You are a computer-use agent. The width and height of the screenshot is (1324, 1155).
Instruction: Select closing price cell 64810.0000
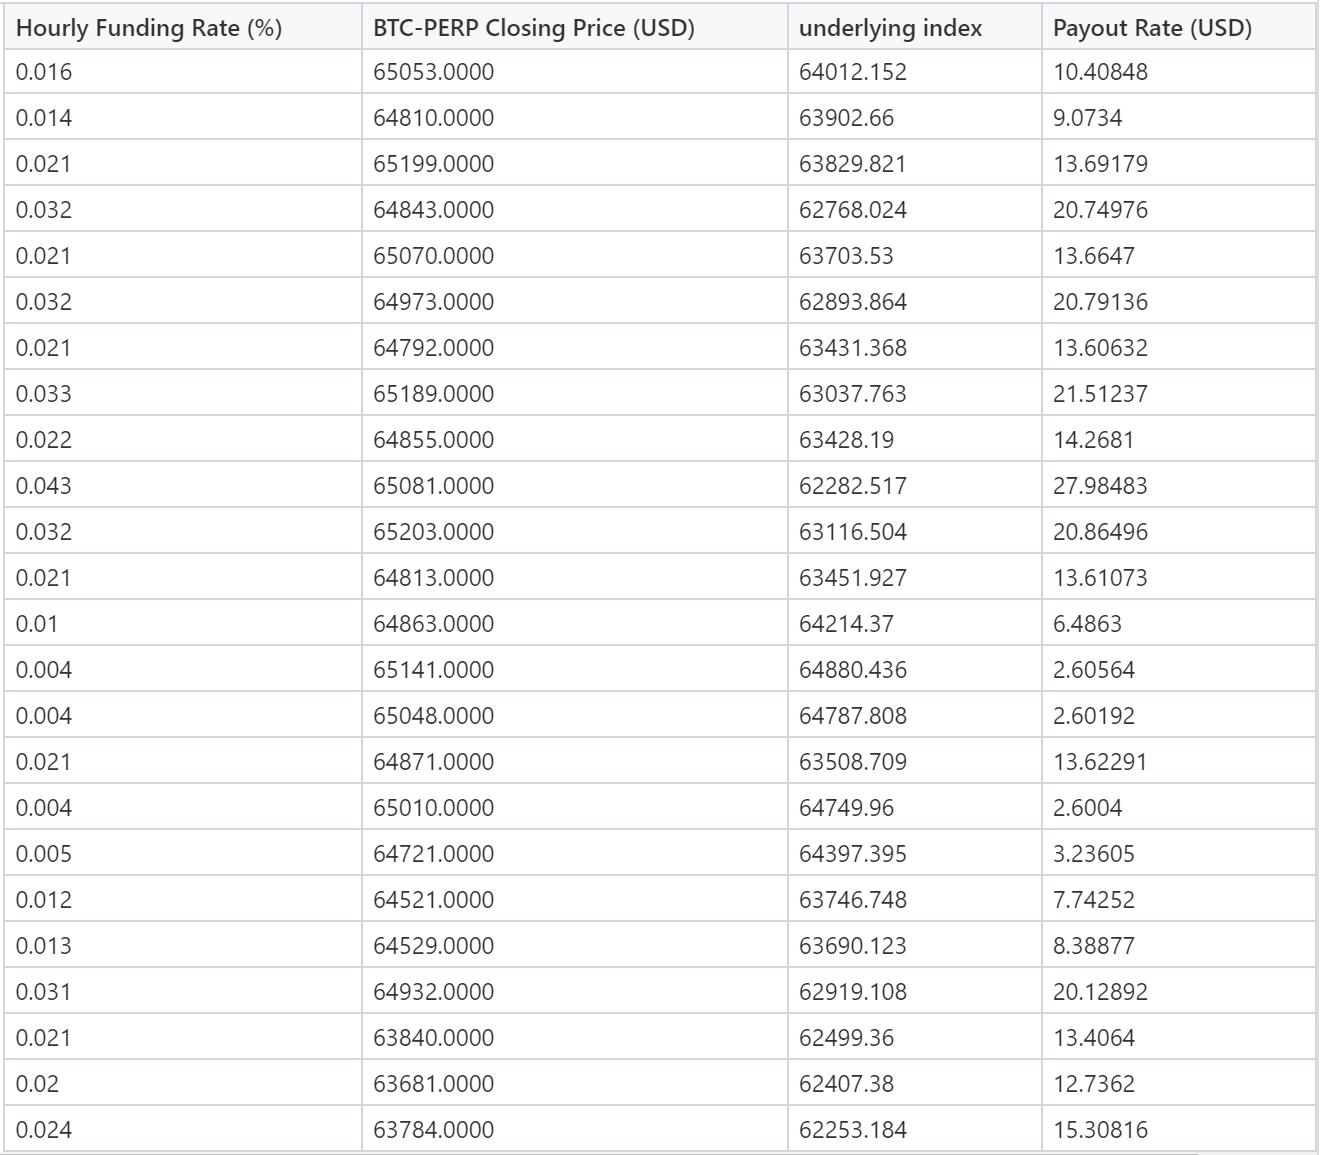pos(433,118)
